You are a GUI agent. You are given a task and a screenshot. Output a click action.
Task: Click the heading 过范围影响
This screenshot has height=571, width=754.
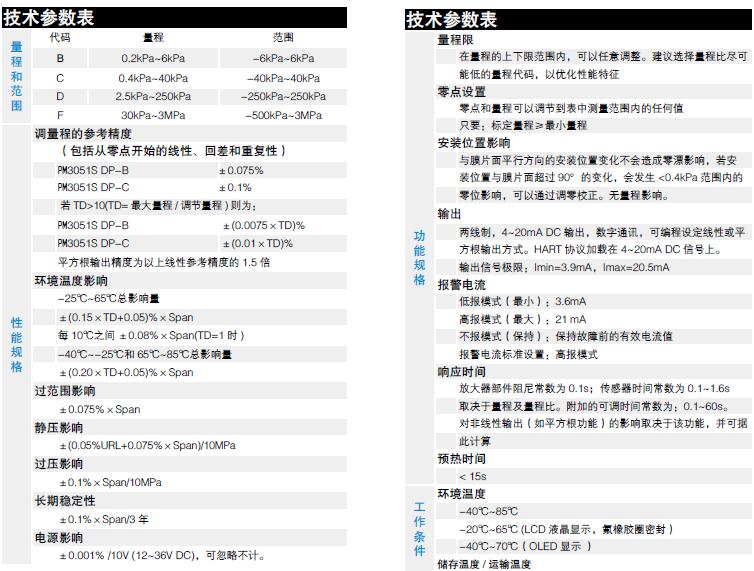click(x=65, y=391)
